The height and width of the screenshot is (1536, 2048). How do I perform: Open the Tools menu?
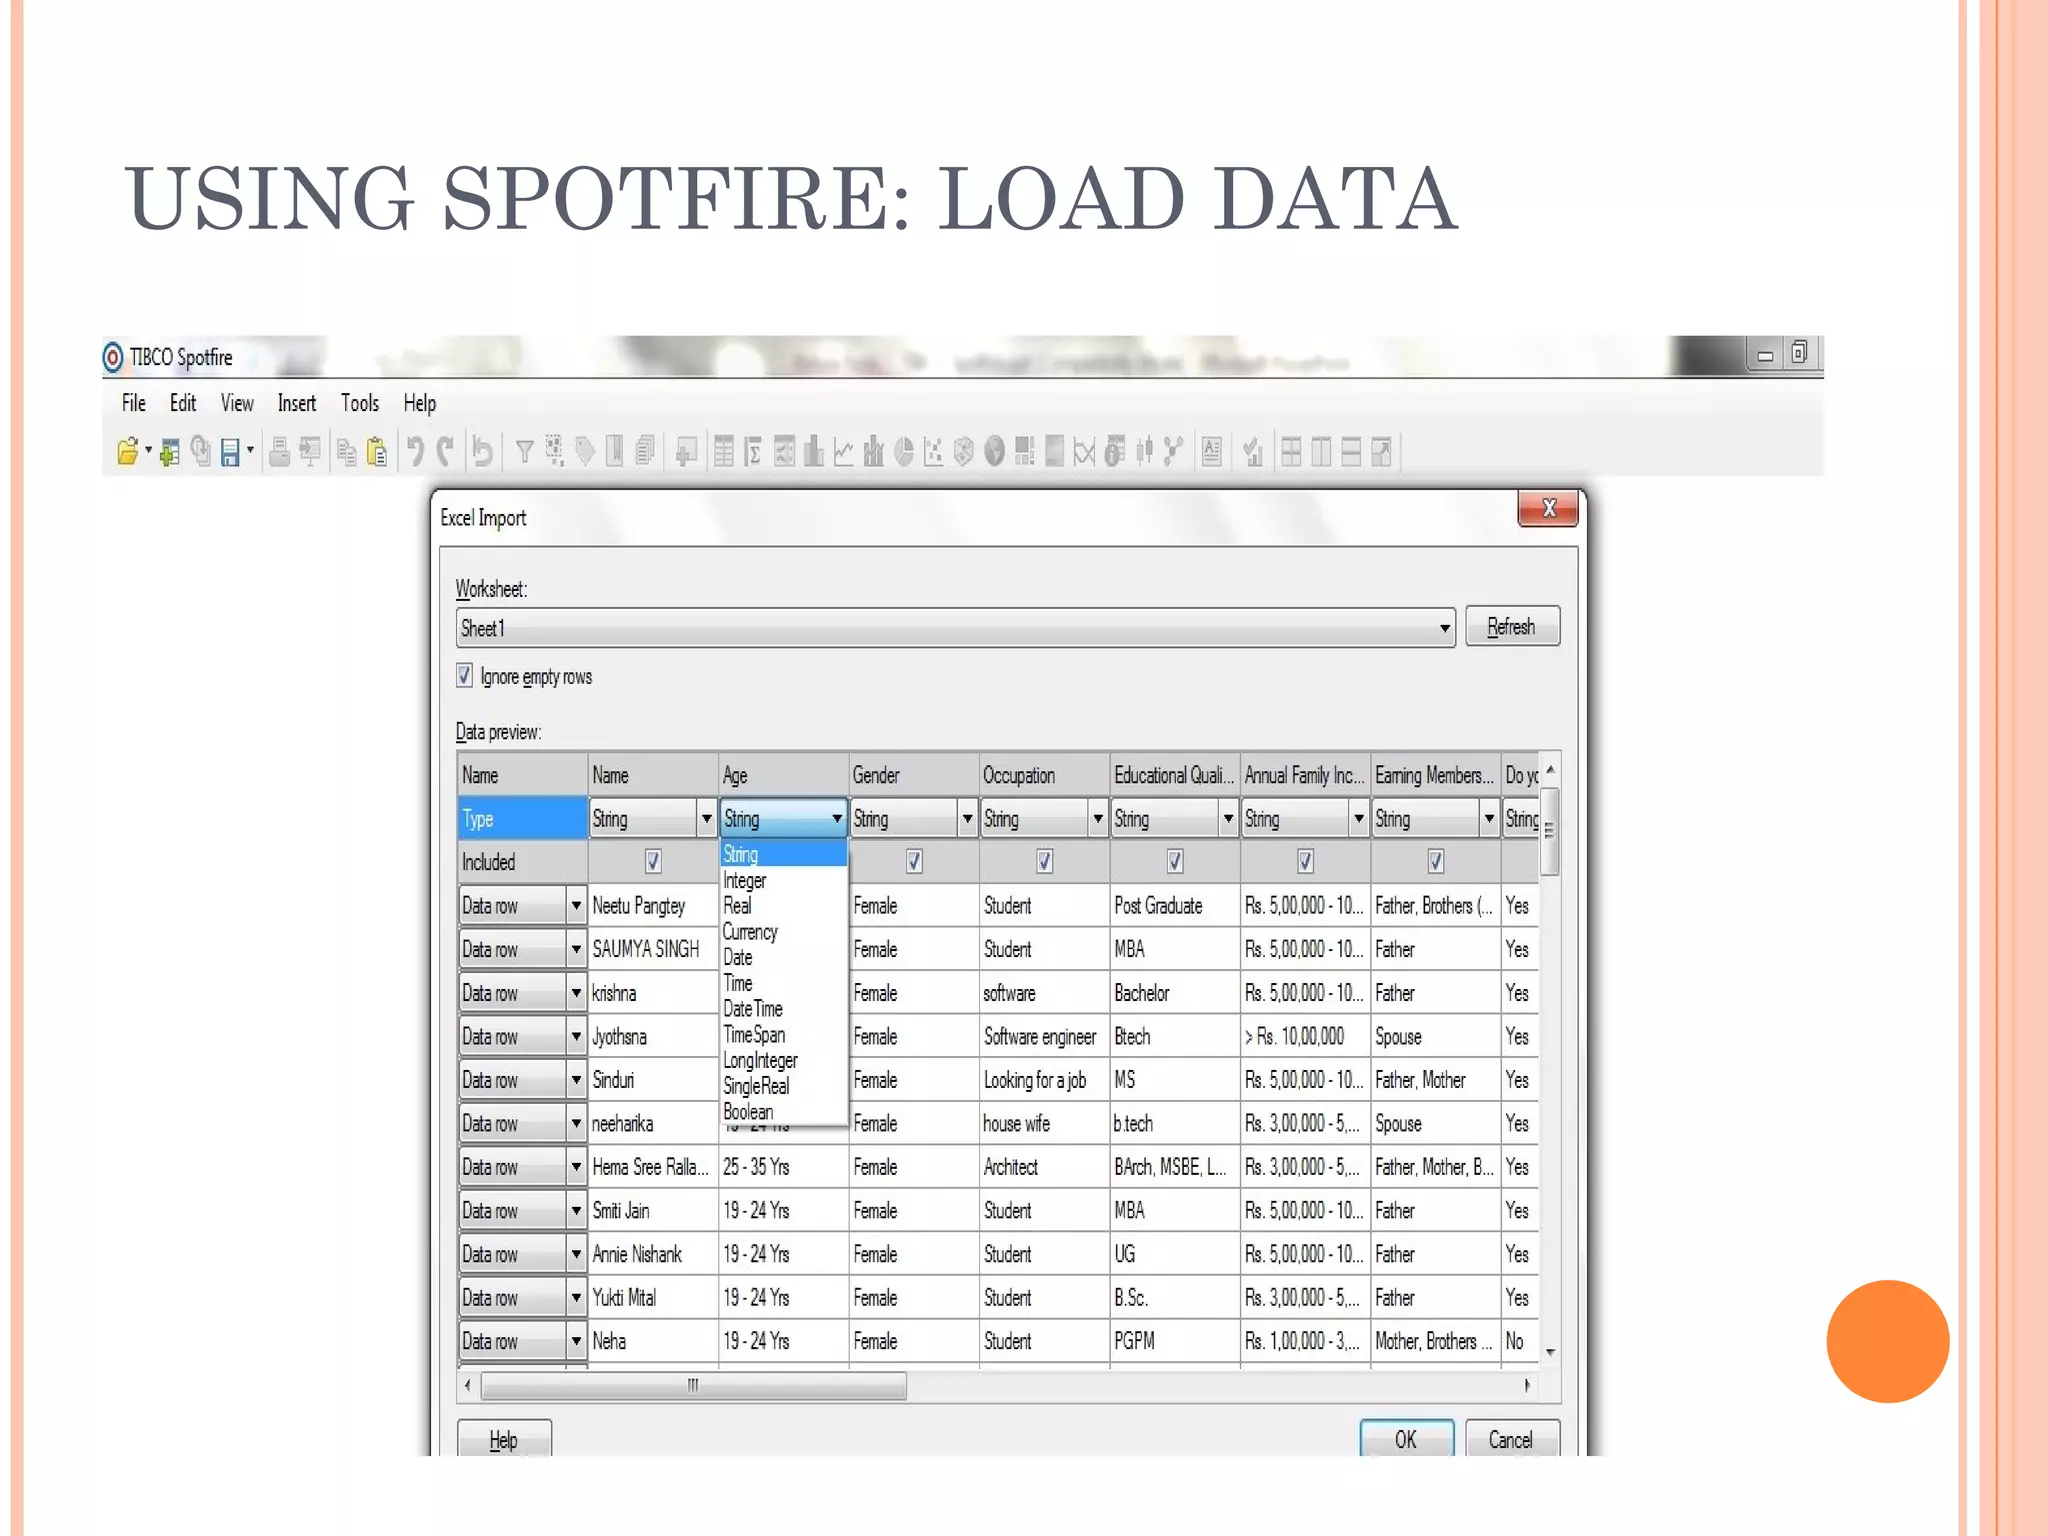360,403
